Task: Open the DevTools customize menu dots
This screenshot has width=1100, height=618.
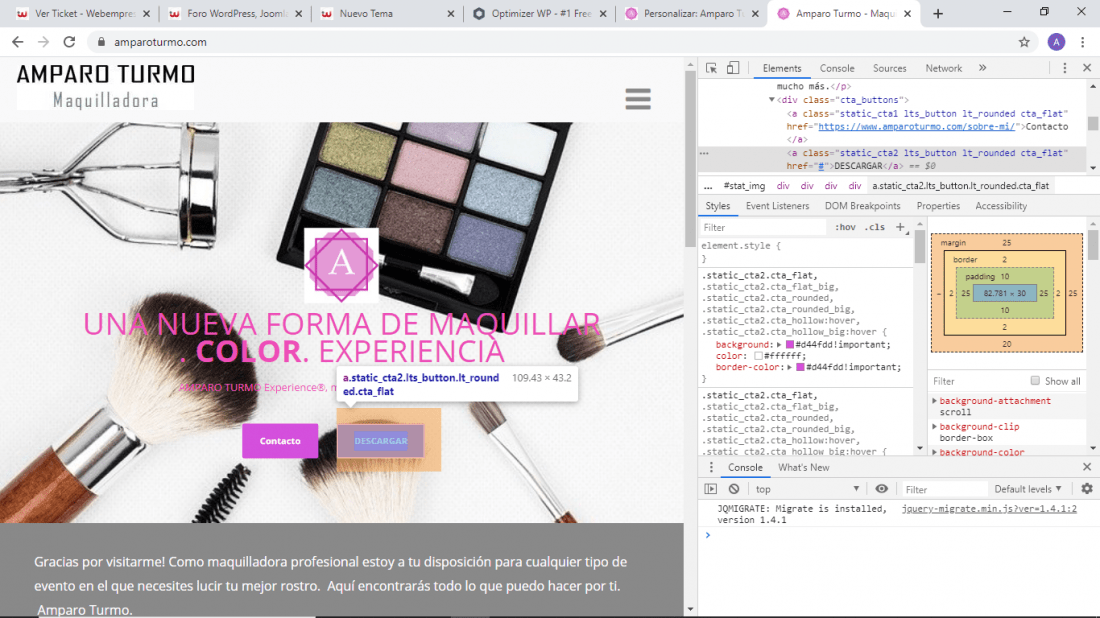Action: click(1064, 68)
